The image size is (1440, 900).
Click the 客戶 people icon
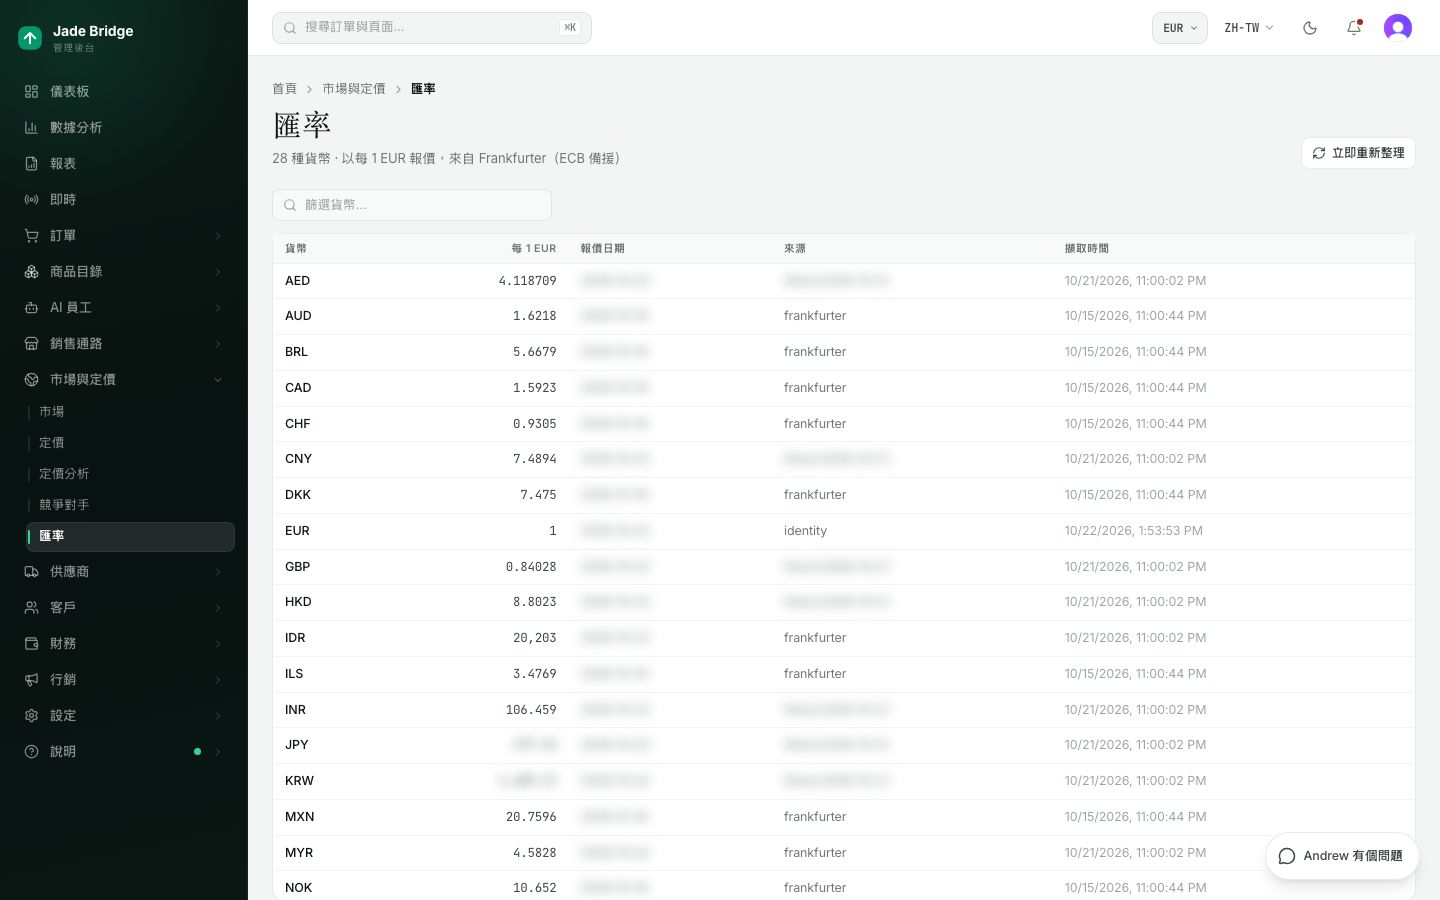click(32, 607)
